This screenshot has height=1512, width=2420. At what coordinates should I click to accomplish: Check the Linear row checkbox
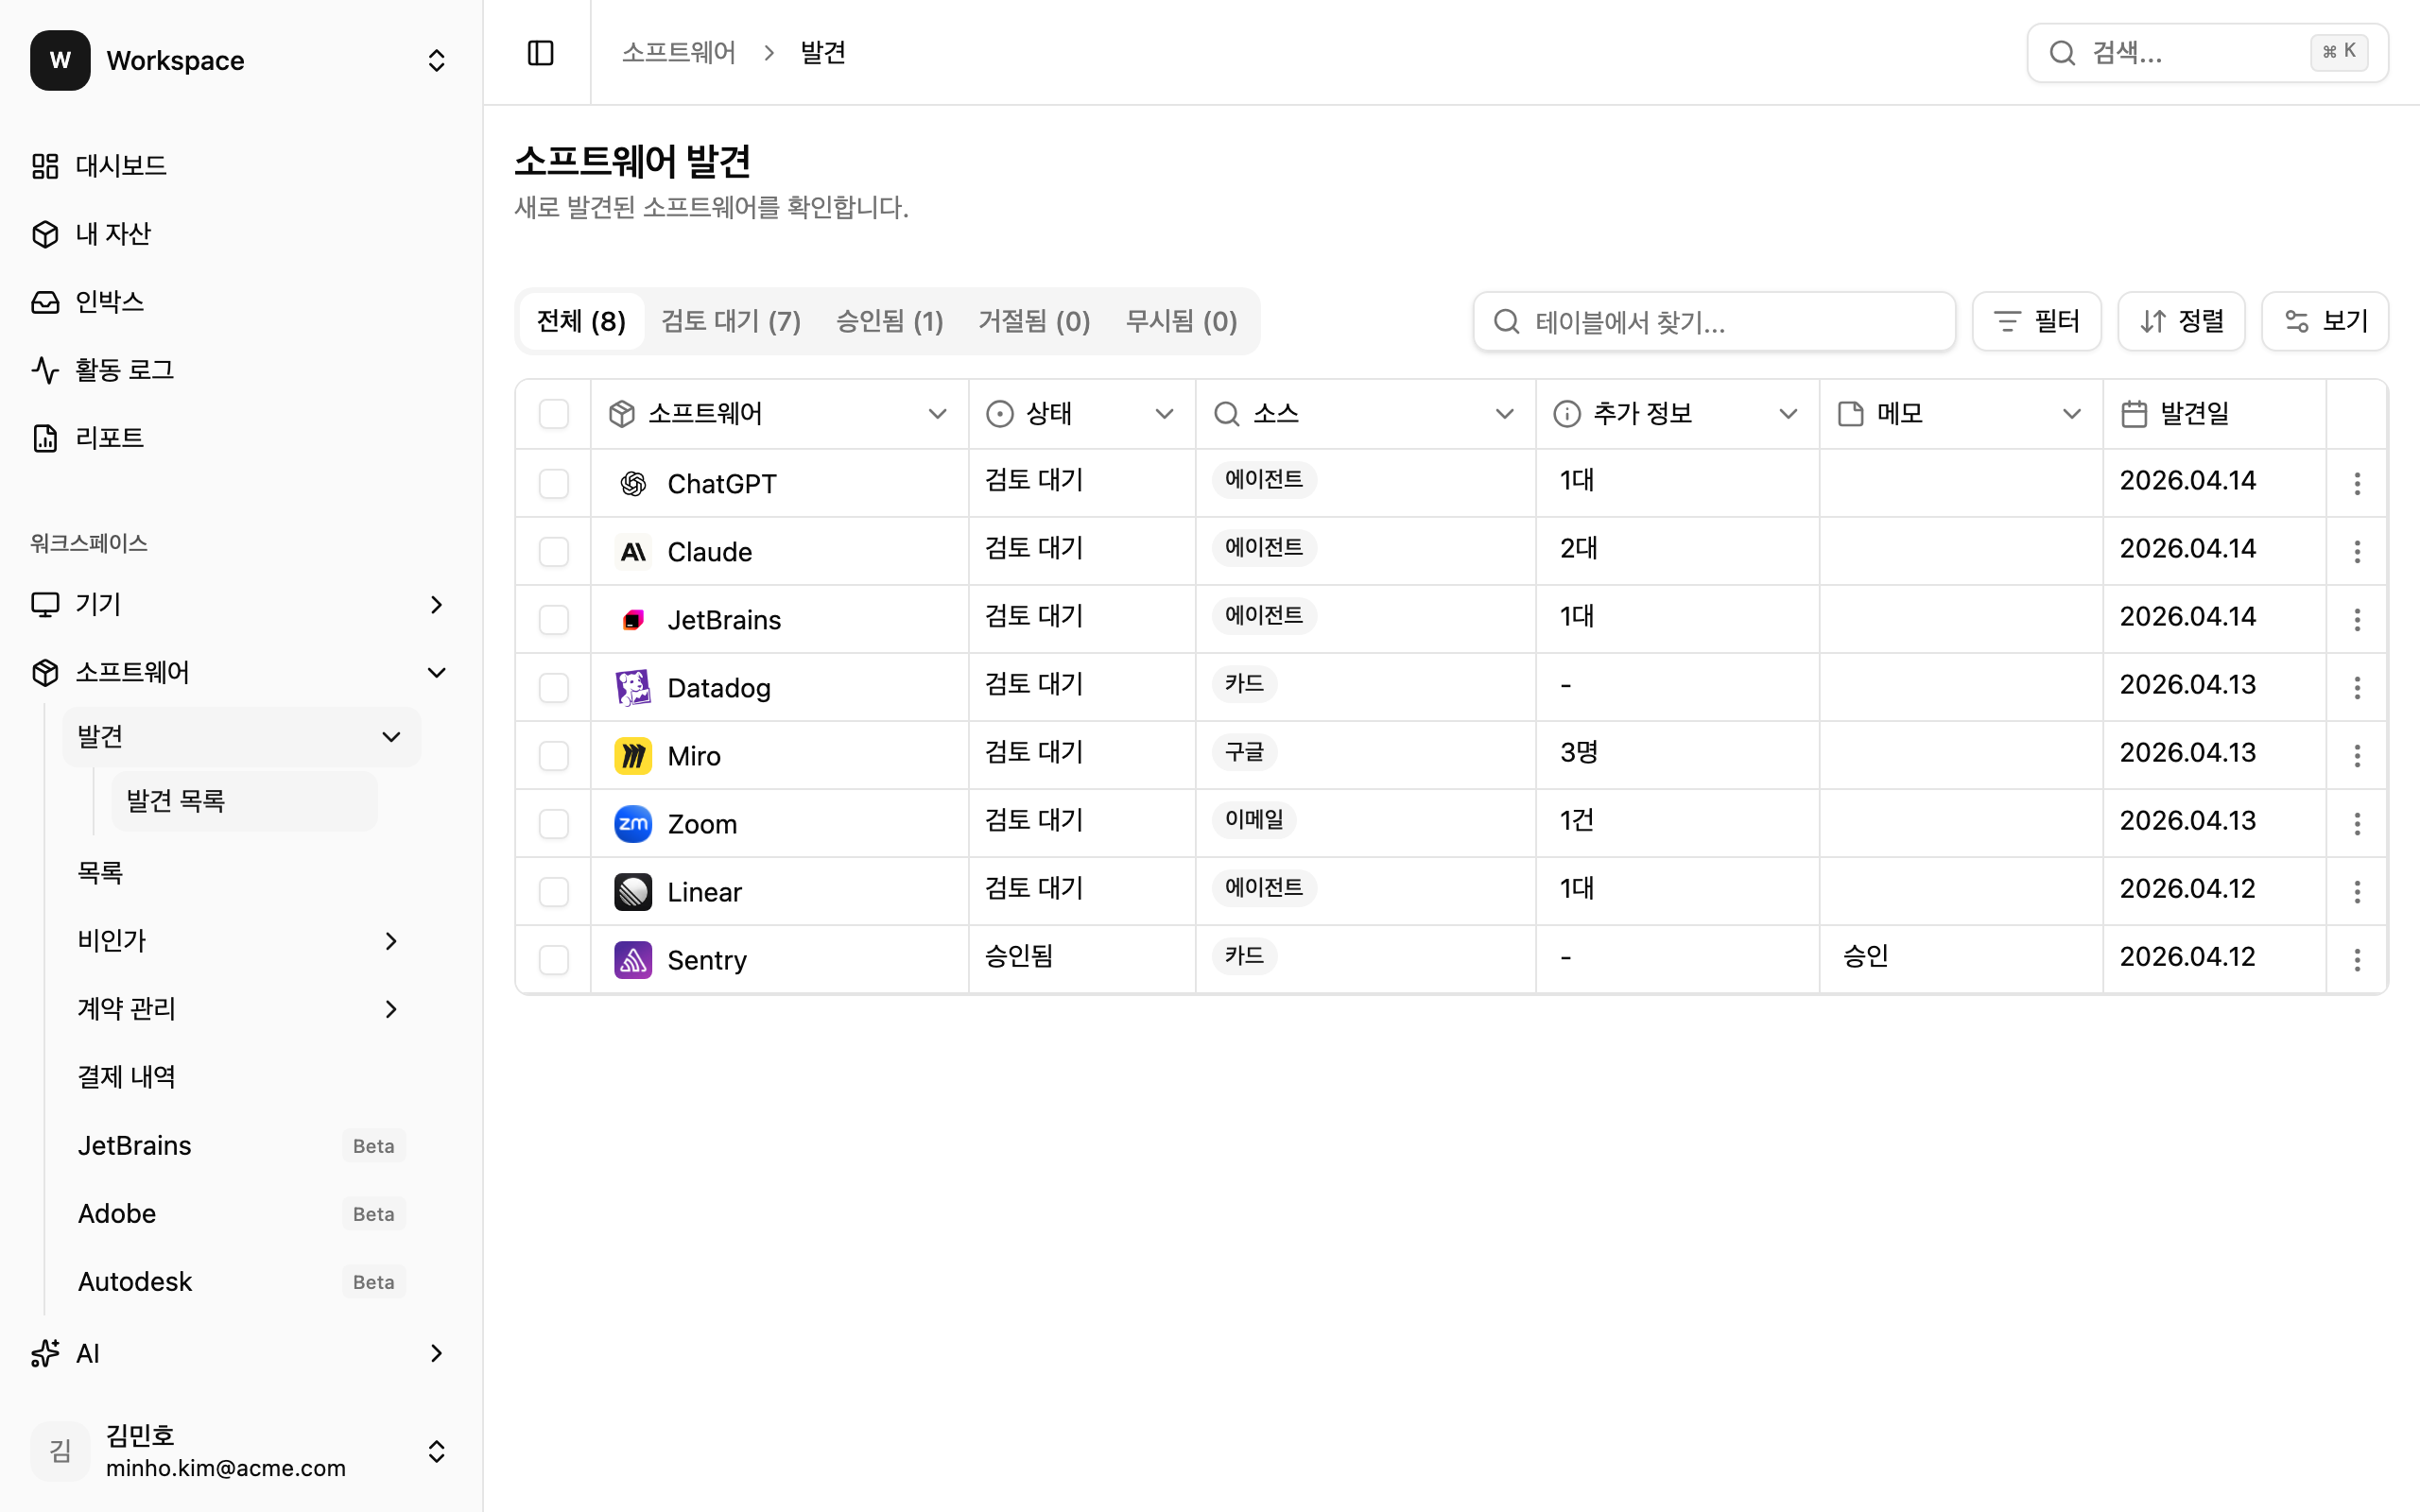[x=553, y=892]
